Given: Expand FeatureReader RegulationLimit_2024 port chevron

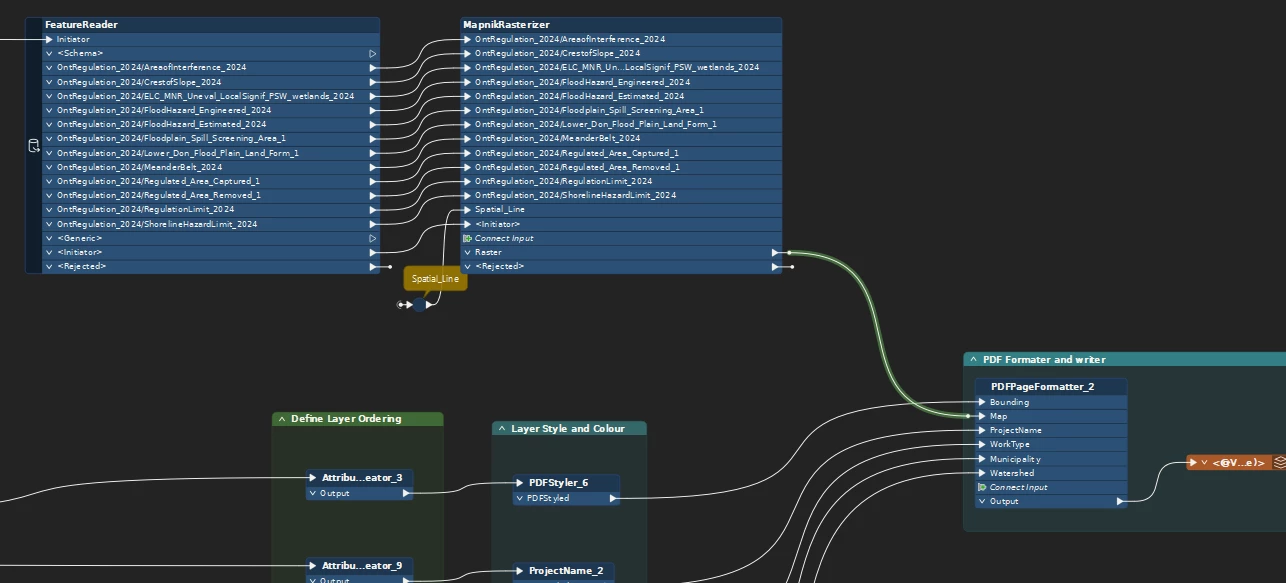Looking at the screenshot, I should click(49, 210).
